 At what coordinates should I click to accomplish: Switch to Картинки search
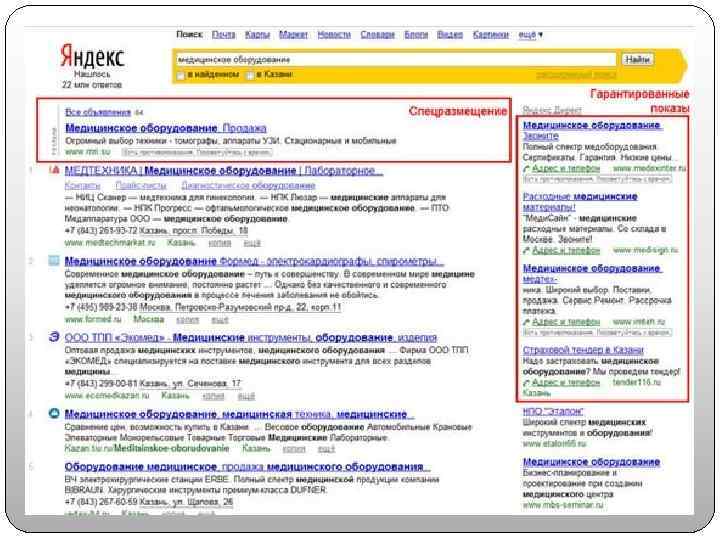coord(491,34)
